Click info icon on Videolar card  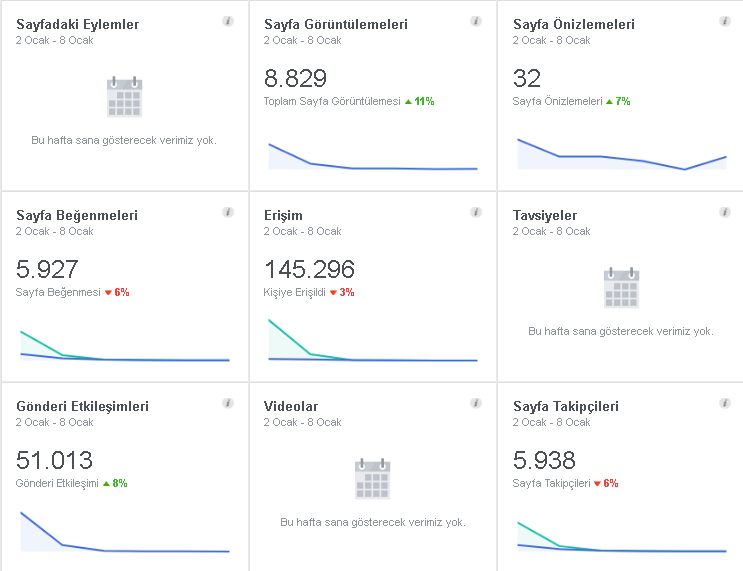[476, 403]
